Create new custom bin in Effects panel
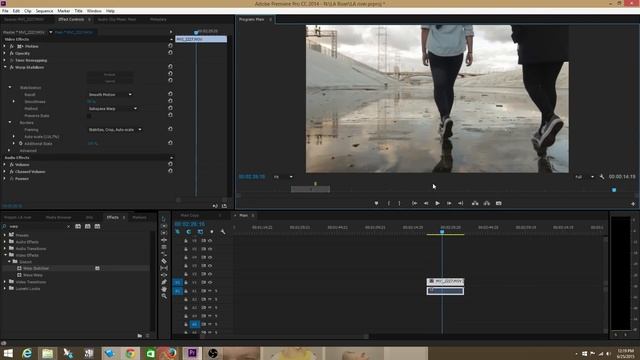The width and height of the screenshot is (640, 360). (140, 336)
